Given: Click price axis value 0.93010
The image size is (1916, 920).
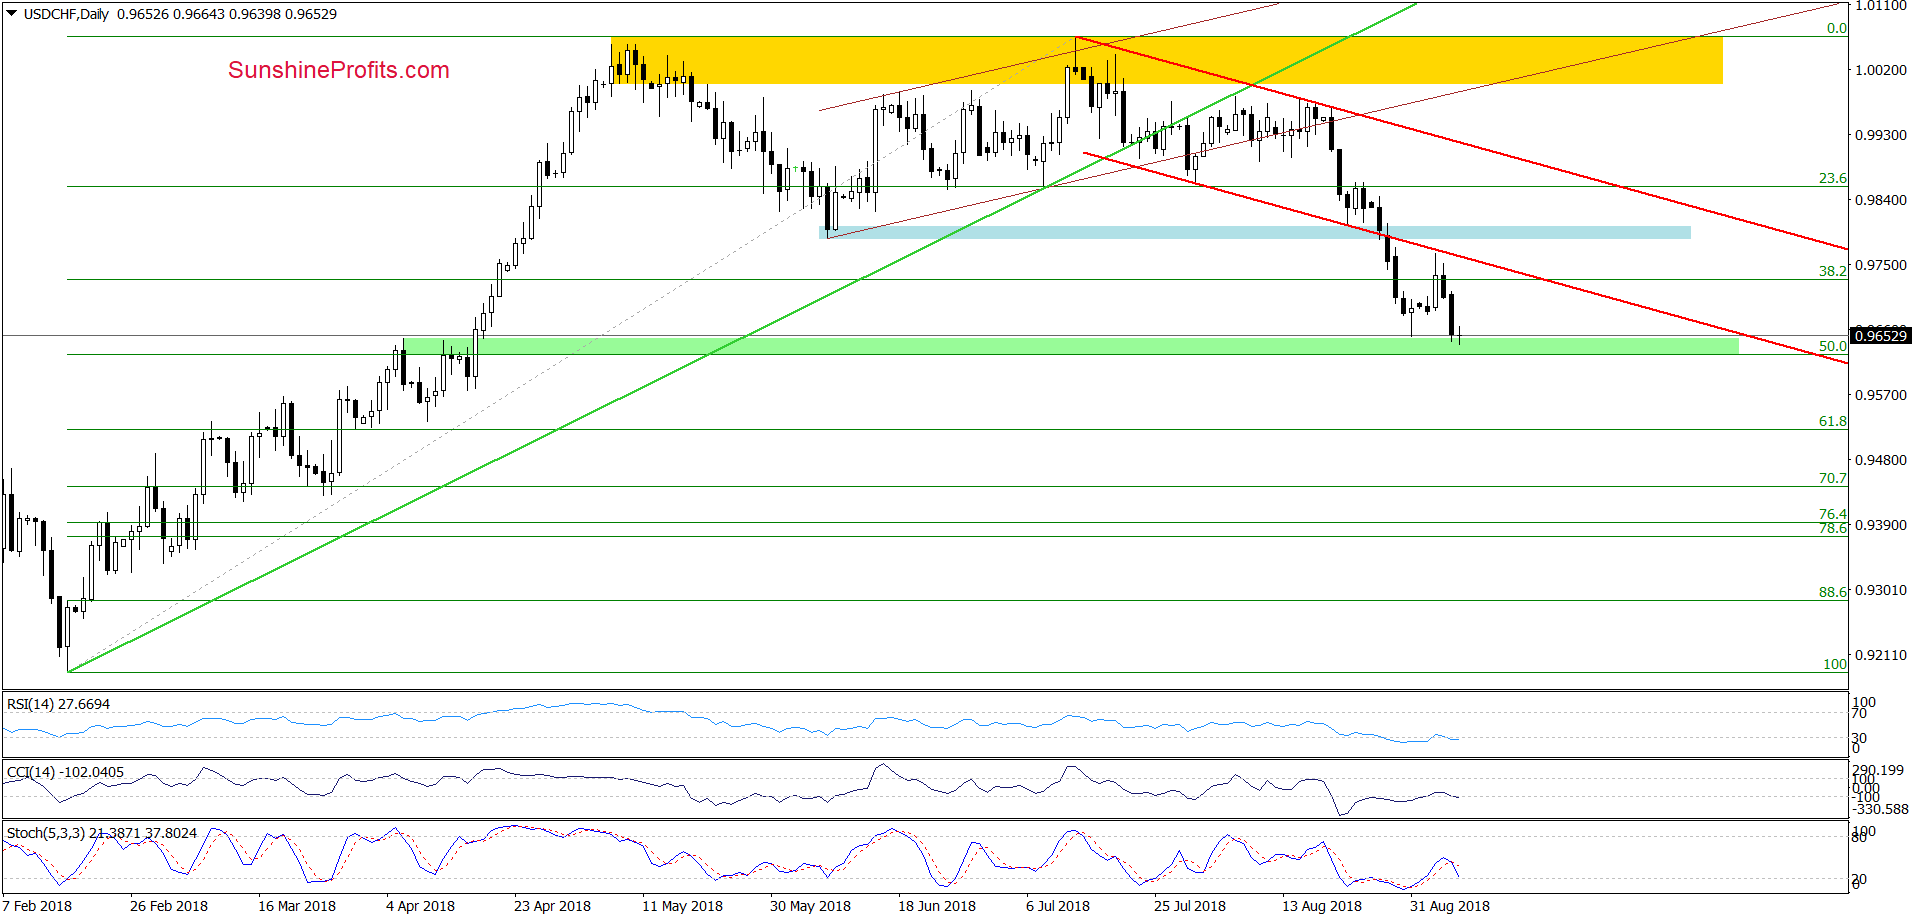Looking at the screenshot, I should click(x=1881, y=590).
